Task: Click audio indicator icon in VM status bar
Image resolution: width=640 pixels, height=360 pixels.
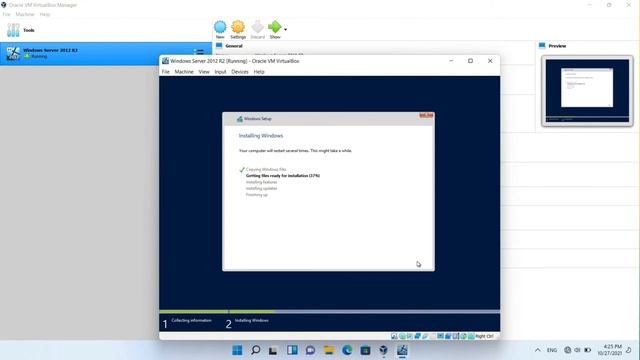Action: 410,336
